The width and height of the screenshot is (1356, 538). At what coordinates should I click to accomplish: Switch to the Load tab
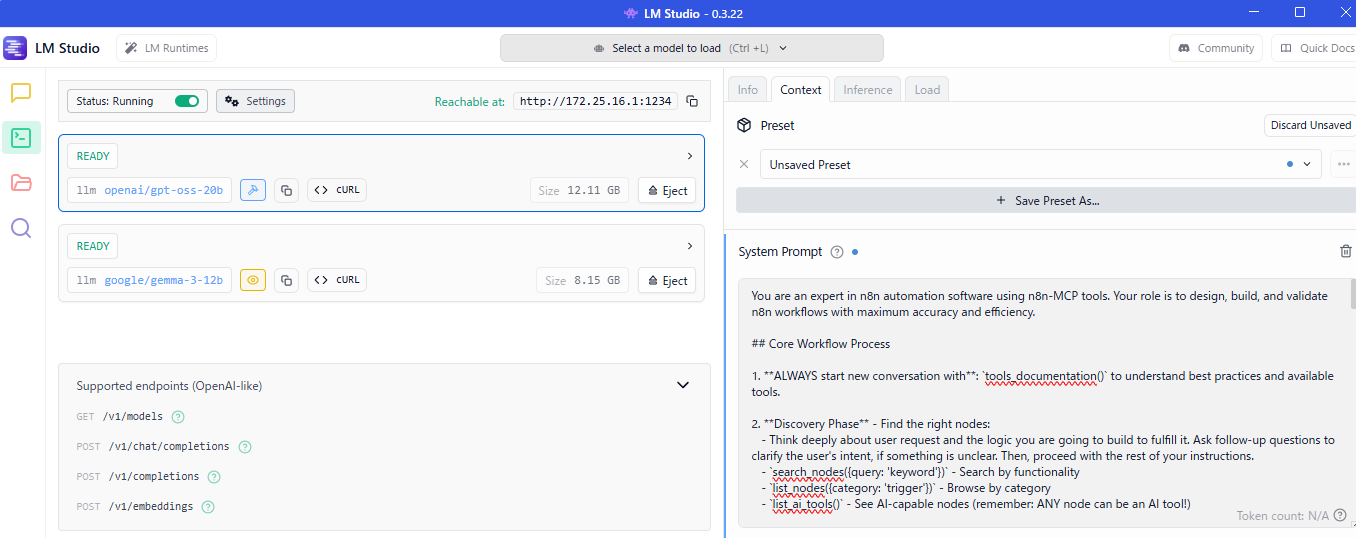(927, 90)
